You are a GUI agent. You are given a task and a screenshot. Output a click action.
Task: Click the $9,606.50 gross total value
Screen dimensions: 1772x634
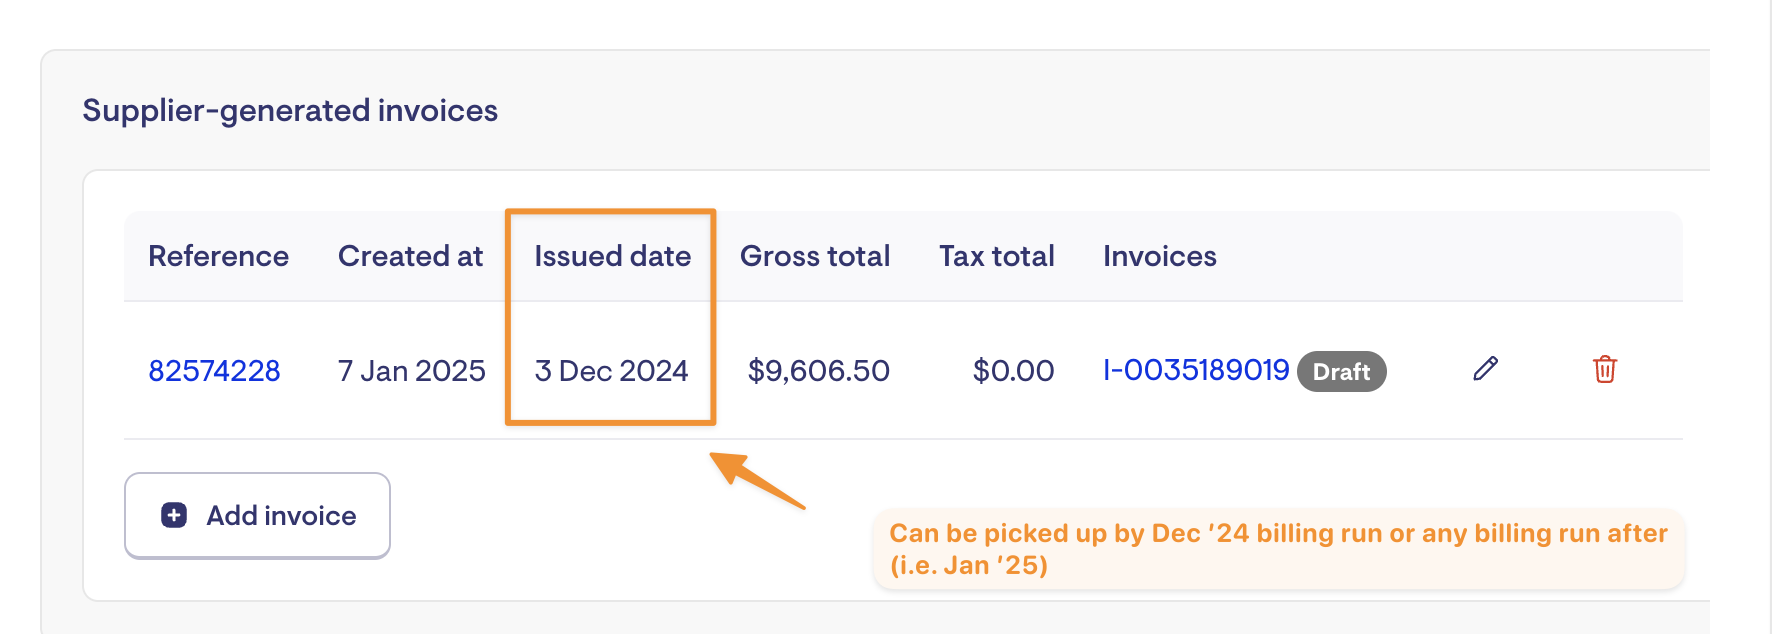819,371
